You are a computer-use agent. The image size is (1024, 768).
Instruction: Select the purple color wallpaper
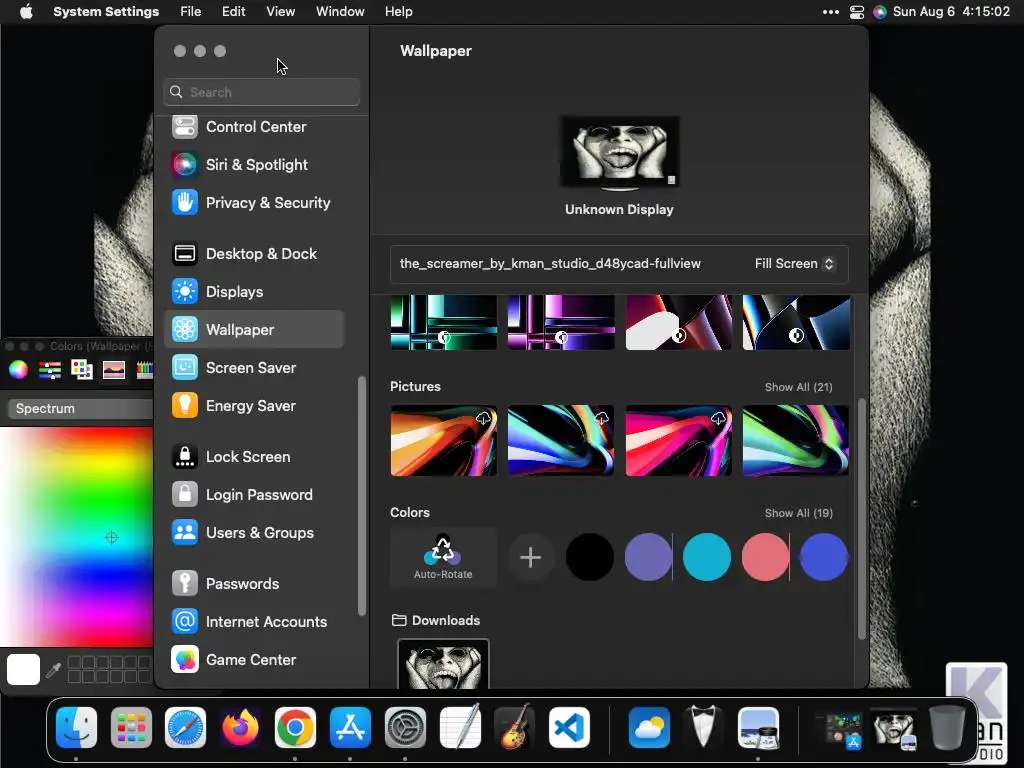pyautogui.click(x=648, y=557)
